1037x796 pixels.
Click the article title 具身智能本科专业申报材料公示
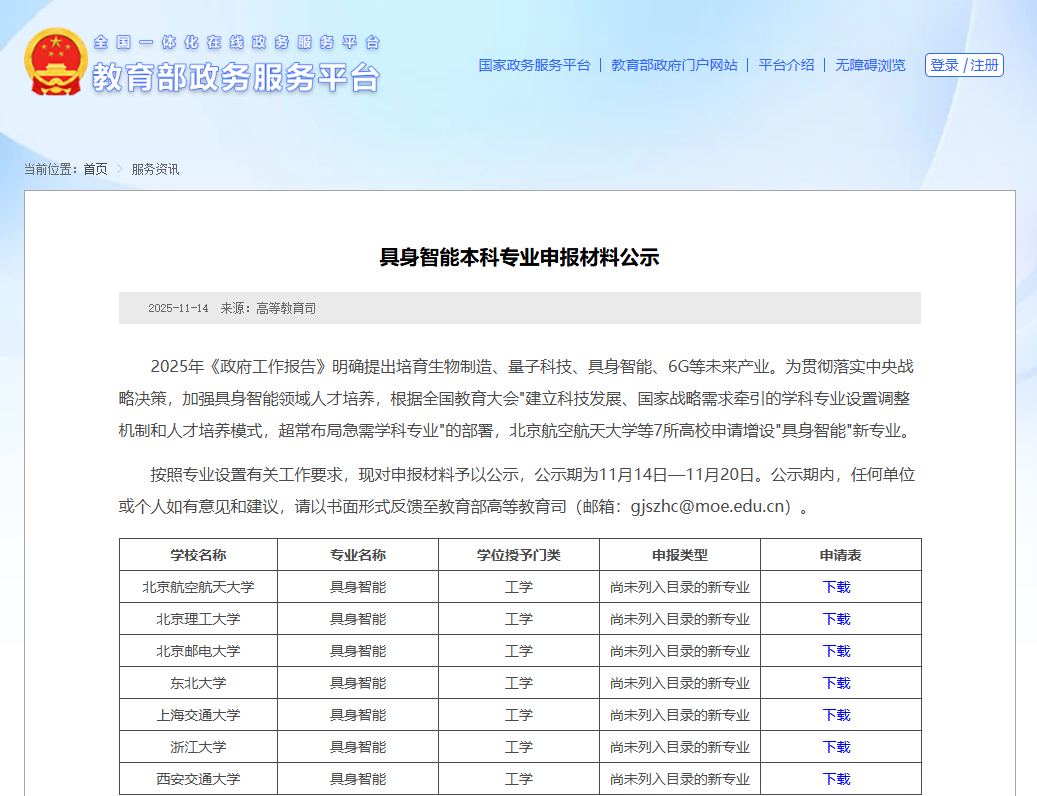pyautogui.click(x=519, y=257)
